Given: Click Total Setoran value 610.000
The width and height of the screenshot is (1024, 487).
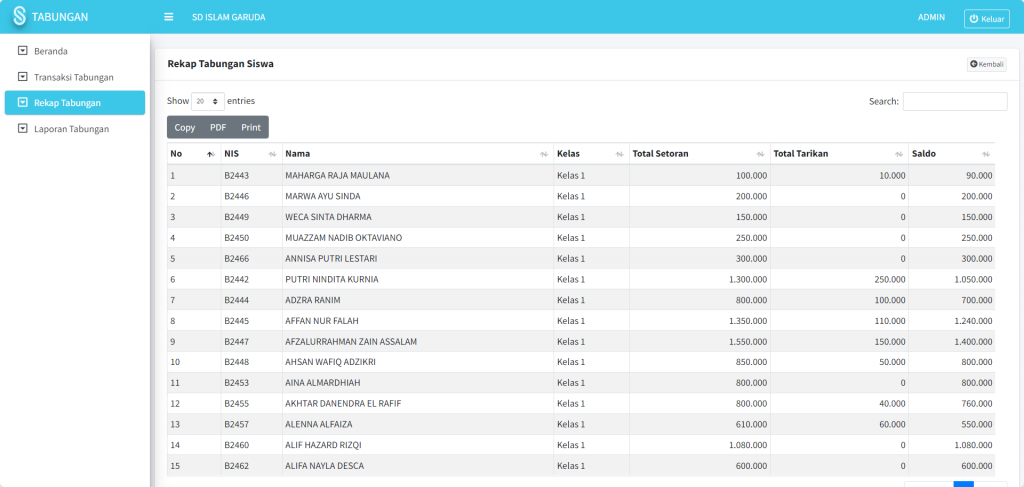Looking at the screenshot, I should [x=752, y=424].
